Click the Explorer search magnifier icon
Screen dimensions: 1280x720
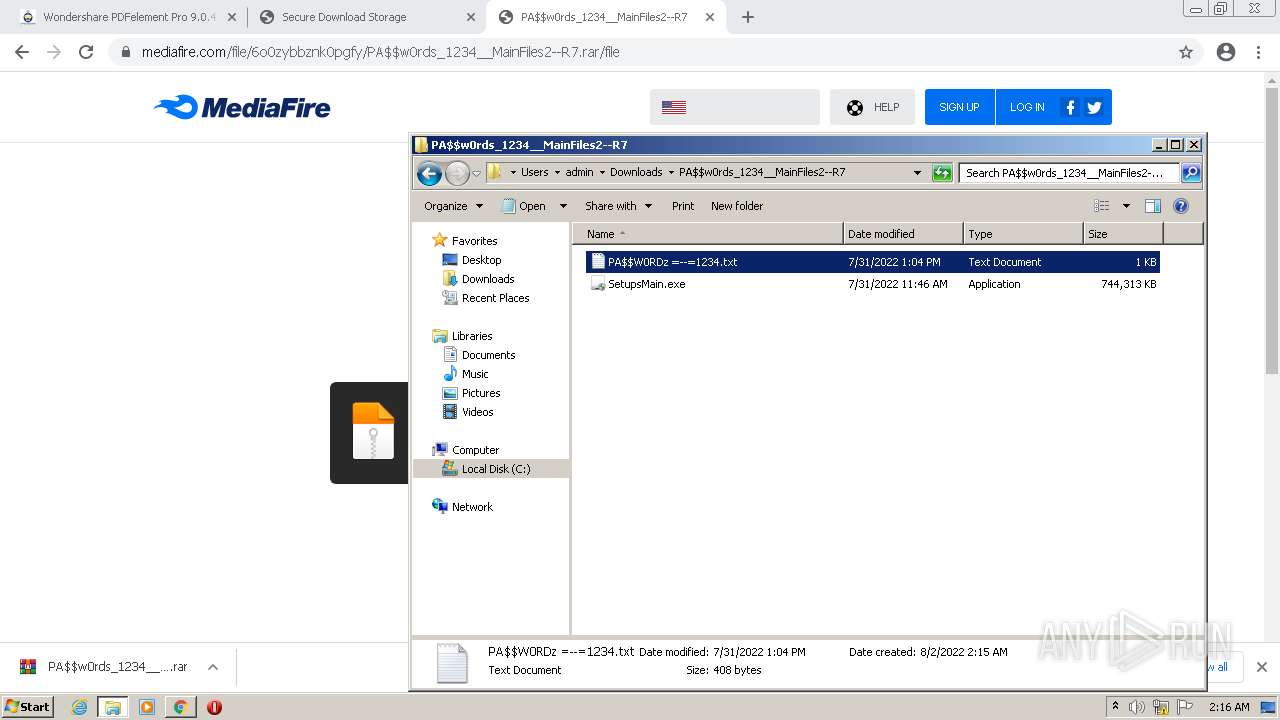point(1191,173)
